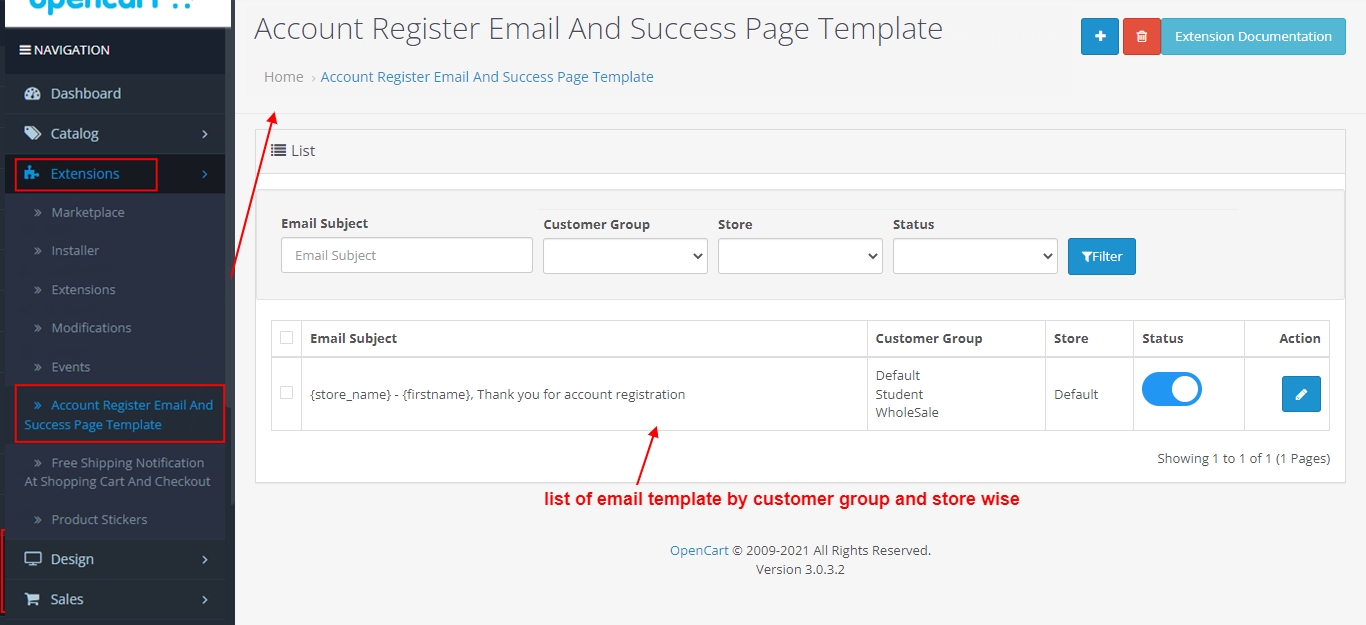Image resolution: width=1366 pixels, height=625 pixels.
Task: Click the Design monitor icon in the sidebar
Action: [x=32, y=559]
